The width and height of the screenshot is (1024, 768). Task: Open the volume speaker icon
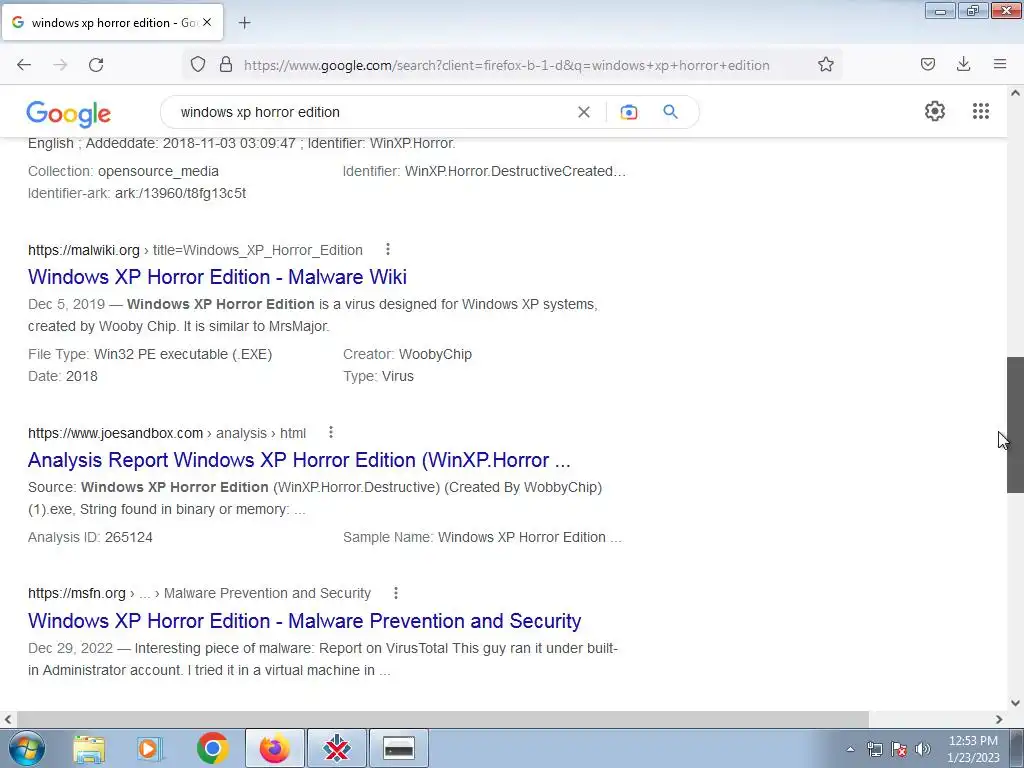click(923, 749)
